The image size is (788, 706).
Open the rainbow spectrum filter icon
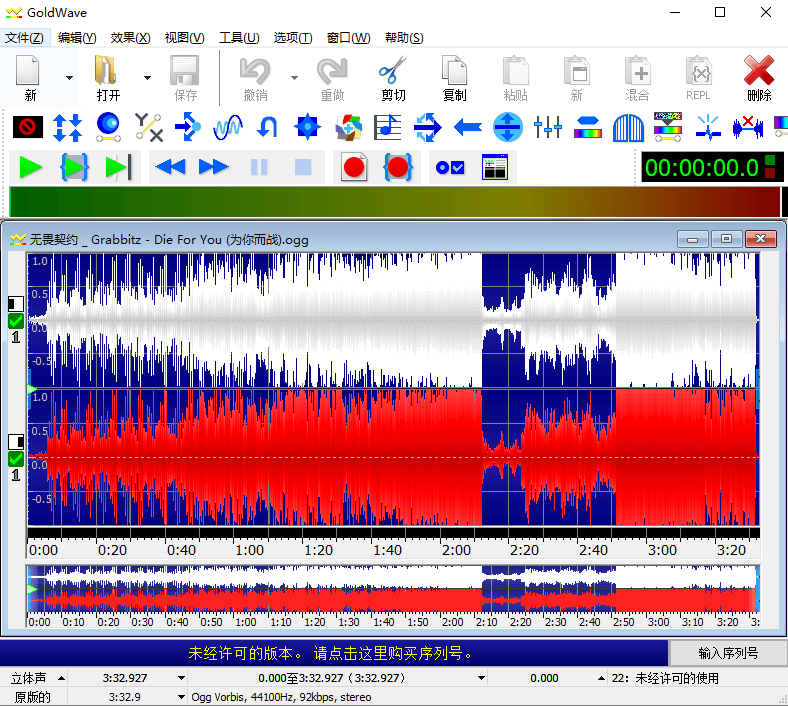pyautogui.click(x=587, y=127)
